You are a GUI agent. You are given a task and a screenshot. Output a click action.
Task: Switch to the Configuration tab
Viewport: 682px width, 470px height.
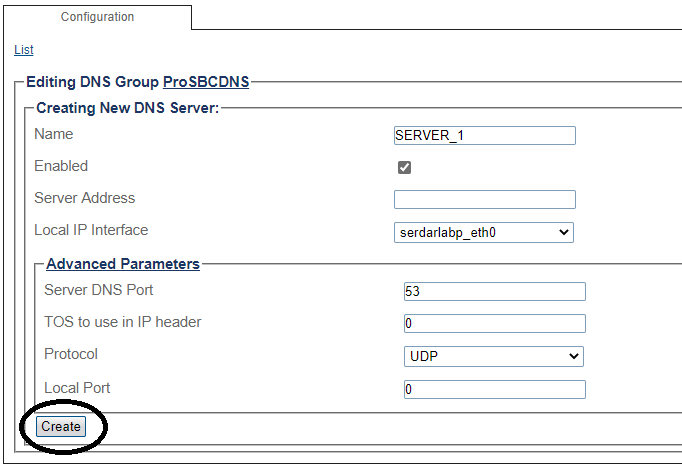(97, 17)
